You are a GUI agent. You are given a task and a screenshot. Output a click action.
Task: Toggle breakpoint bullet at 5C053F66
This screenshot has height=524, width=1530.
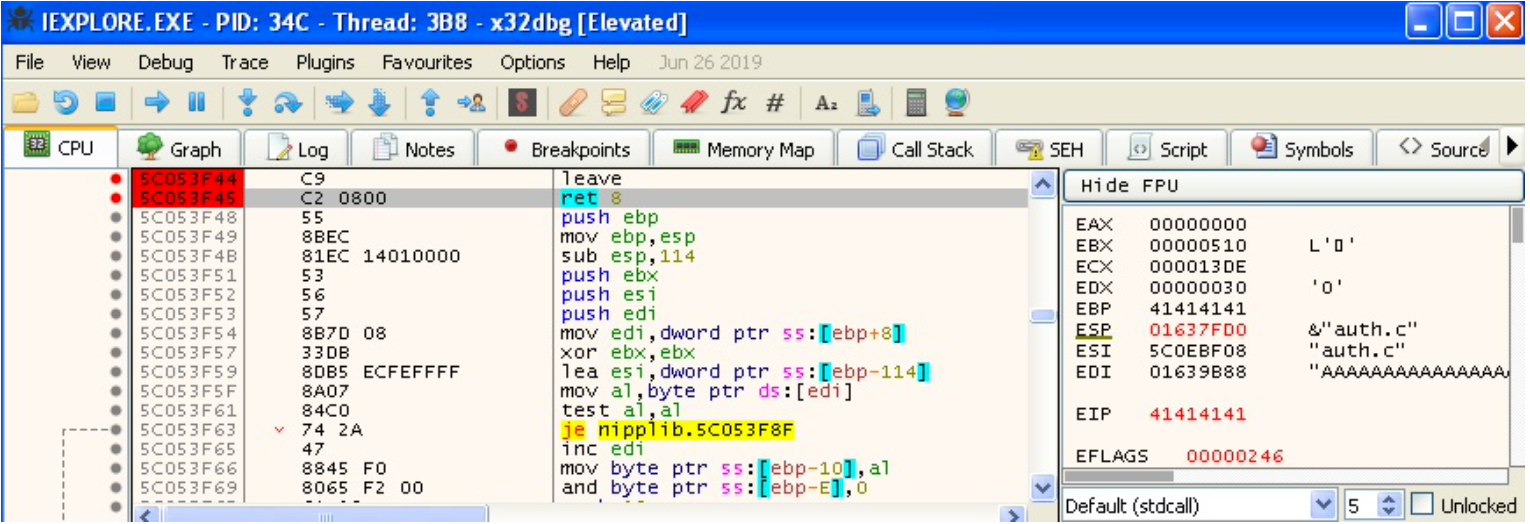[x=116, y=469]
